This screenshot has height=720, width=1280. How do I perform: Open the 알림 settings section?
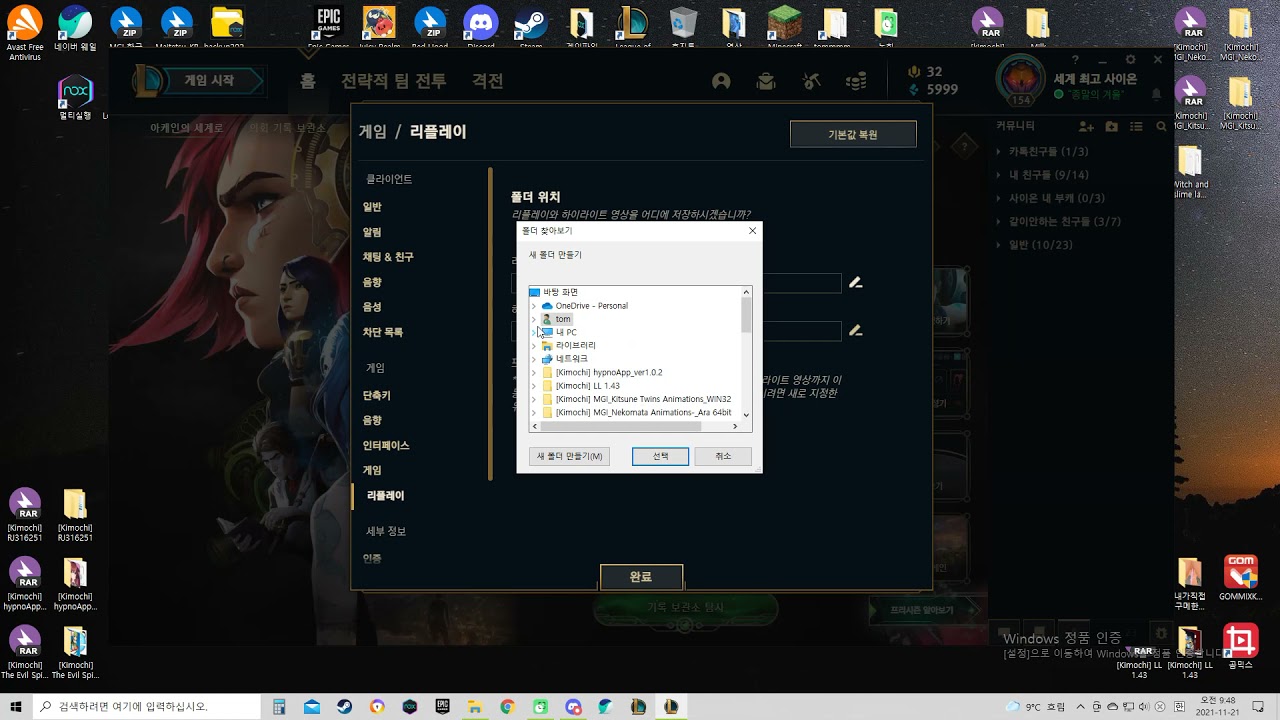point(372,232)
